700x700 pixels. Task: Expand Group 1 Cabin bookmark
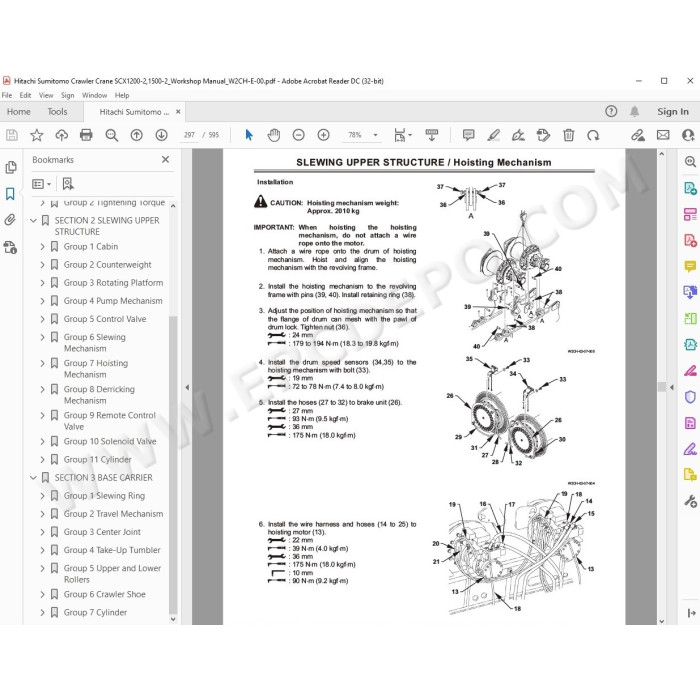42,246
